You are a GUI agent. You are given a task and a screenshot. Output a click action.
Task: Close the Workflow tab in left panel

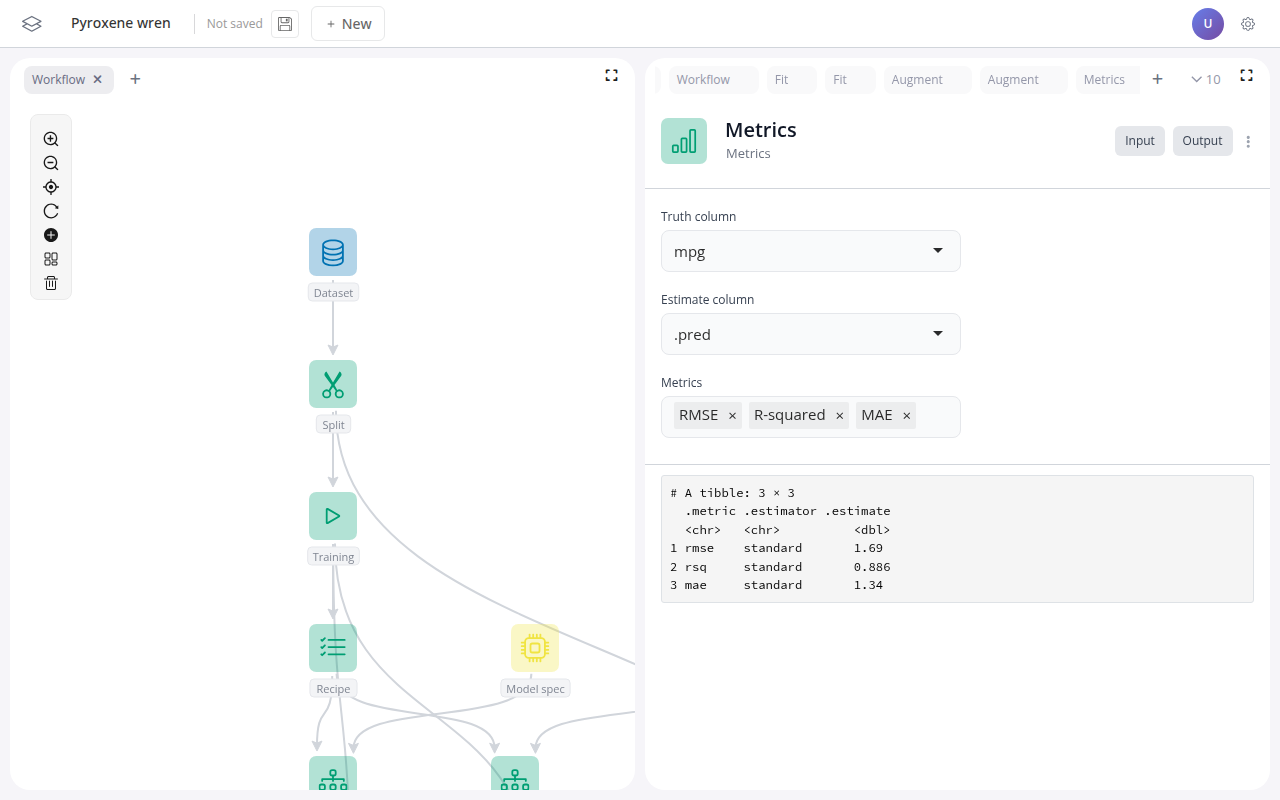(98, 79)
